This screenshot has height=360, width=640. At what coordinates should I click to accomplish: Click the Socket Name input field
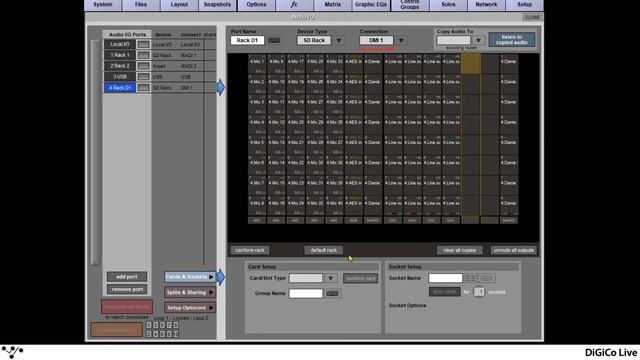point(445,278)
